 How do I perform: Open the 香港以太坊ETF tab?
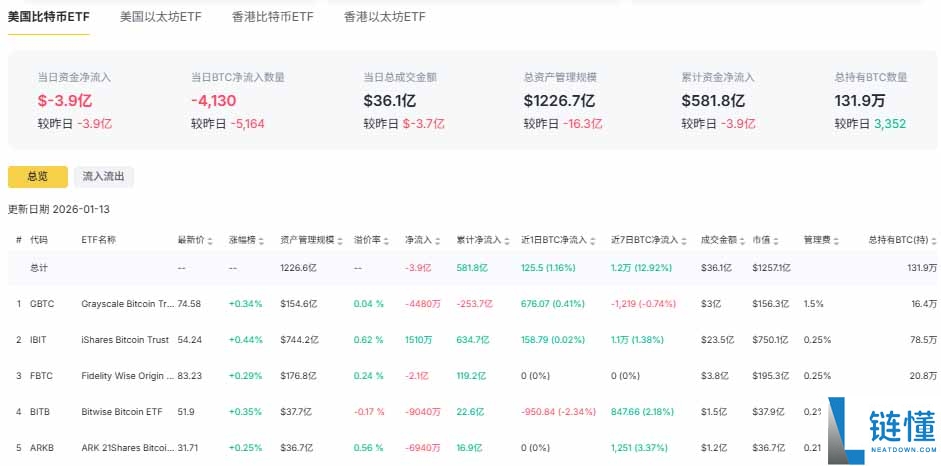384,17
